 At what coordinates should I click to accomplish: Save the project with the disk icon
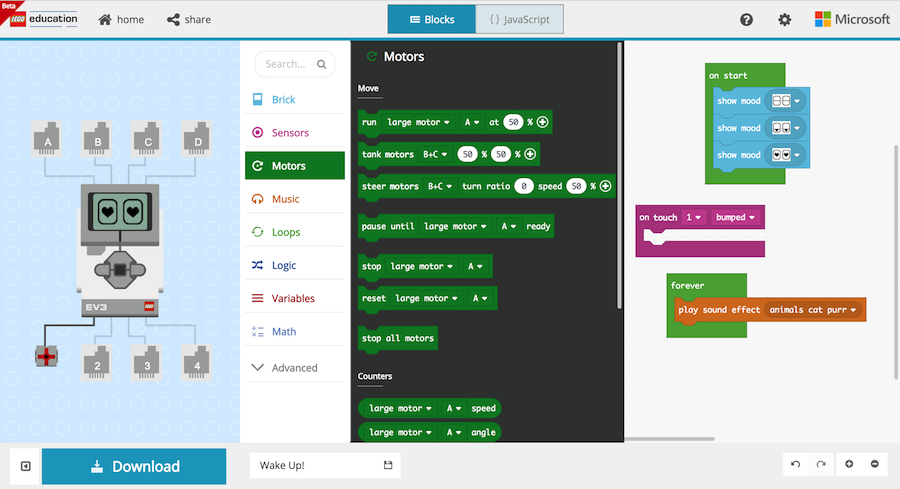(x=388, y=465)
